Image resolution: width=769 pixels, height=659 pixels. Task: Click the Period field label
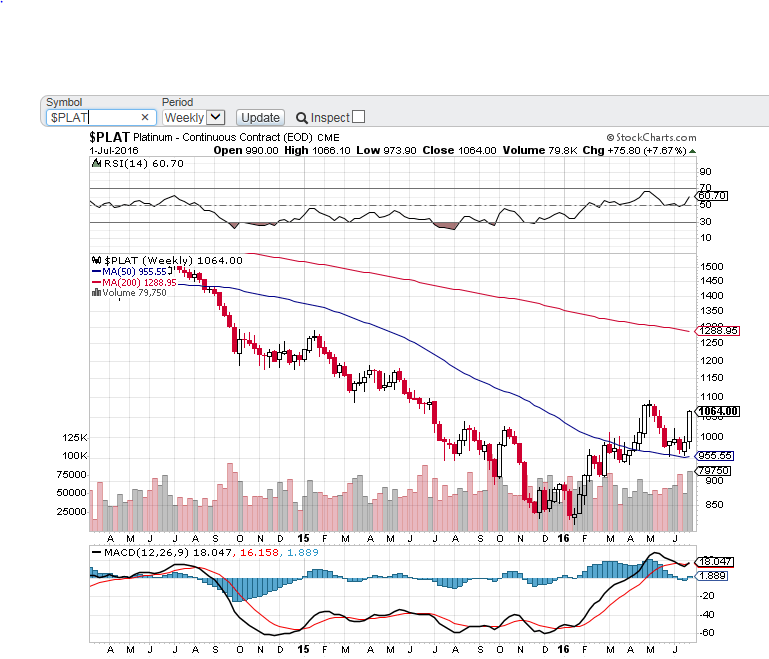(178, 102)
